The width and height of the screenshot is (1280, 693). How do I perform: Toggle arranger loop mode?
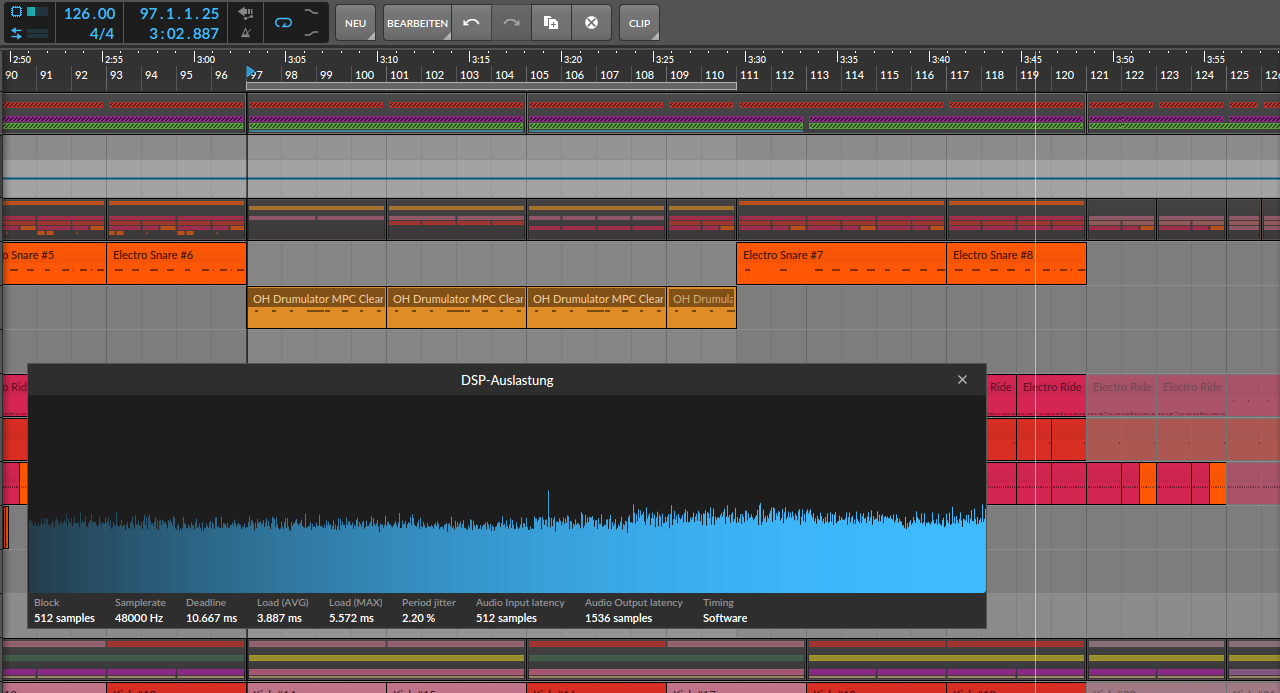click(x=283, y=22)
